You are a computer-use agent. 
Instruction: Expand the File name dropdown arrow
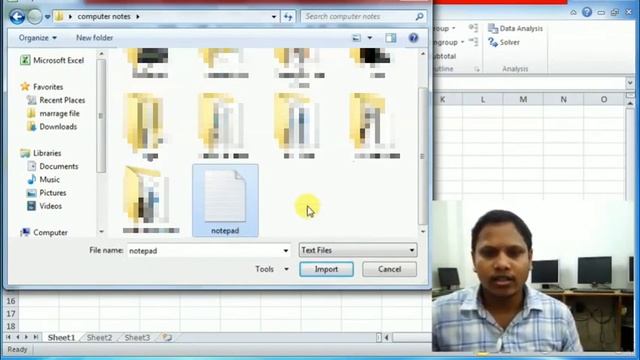click(286, 251)
